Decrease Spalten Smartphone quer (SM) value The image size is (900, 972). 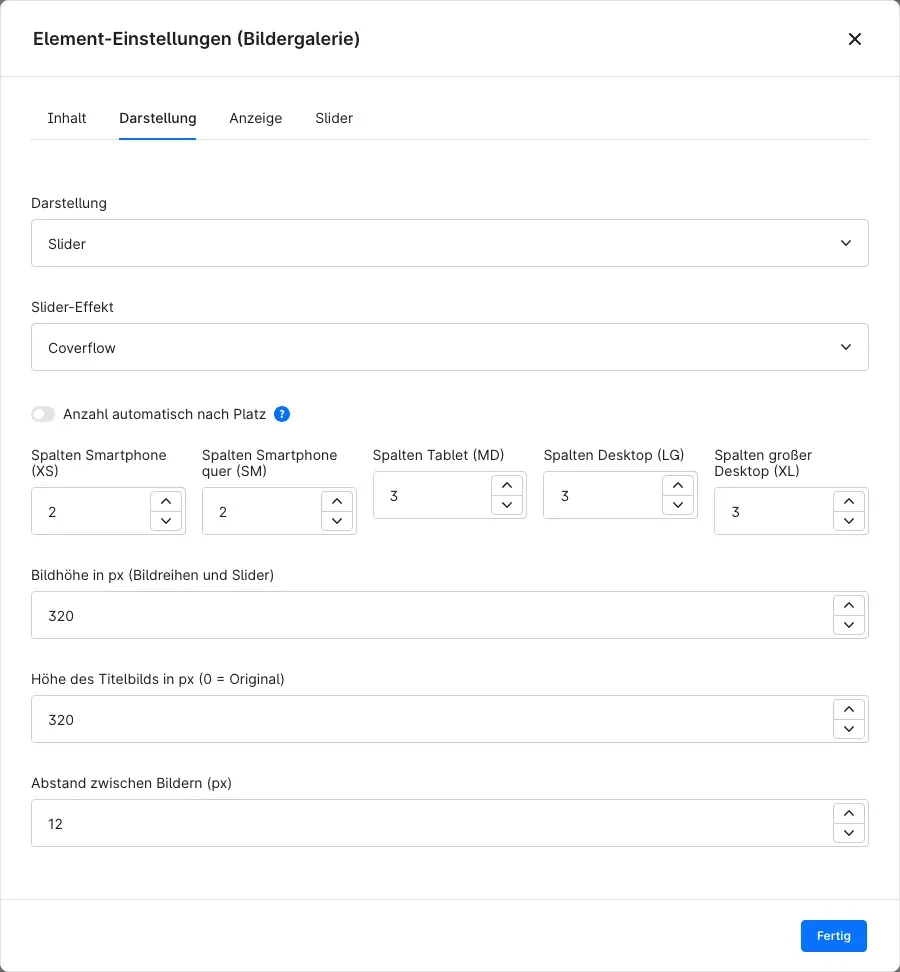point(337,521)
